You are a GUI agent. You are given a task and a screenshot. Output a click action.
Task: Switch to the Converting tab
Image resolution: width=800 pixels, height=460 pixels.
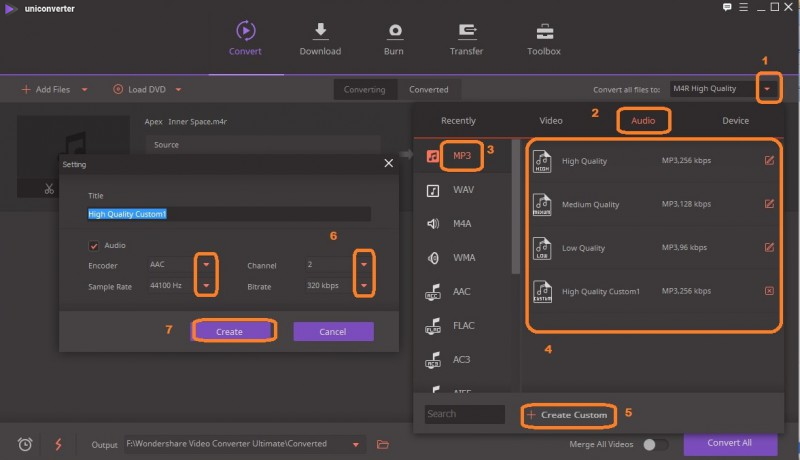click(364, 90)
